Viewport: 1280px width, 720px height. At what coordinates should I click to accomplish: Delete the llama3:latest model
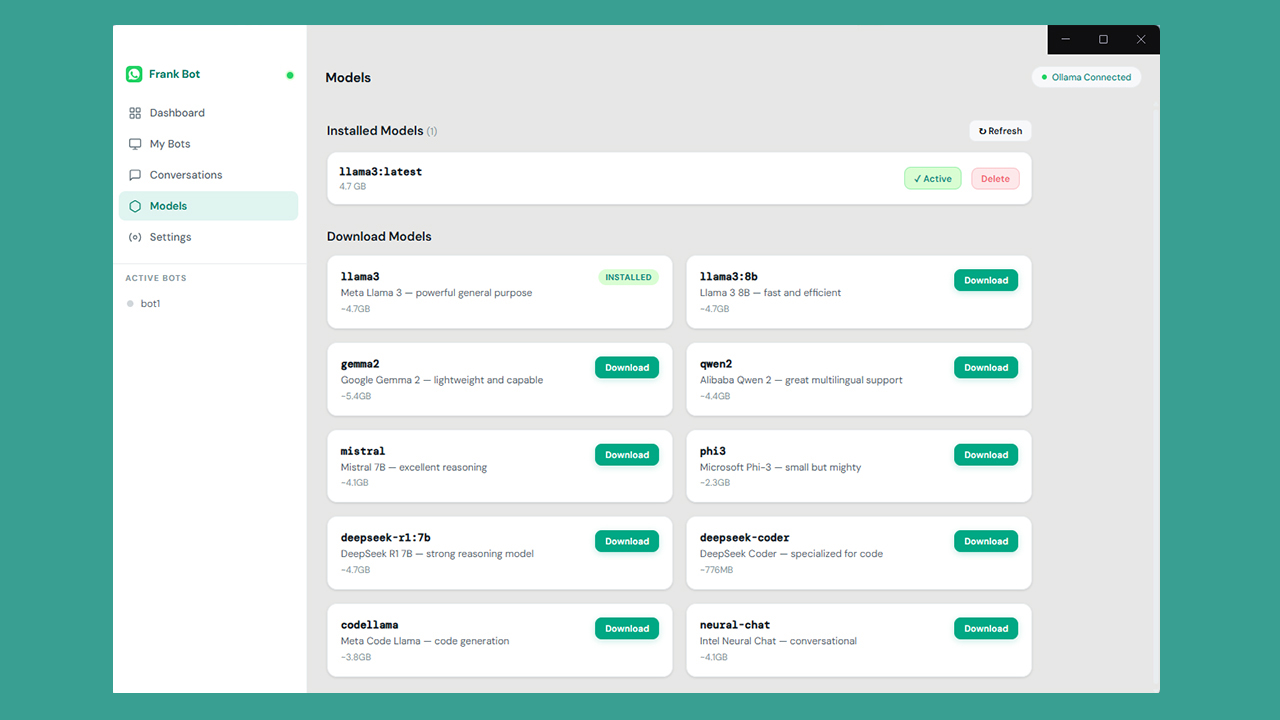coord(995,179)
